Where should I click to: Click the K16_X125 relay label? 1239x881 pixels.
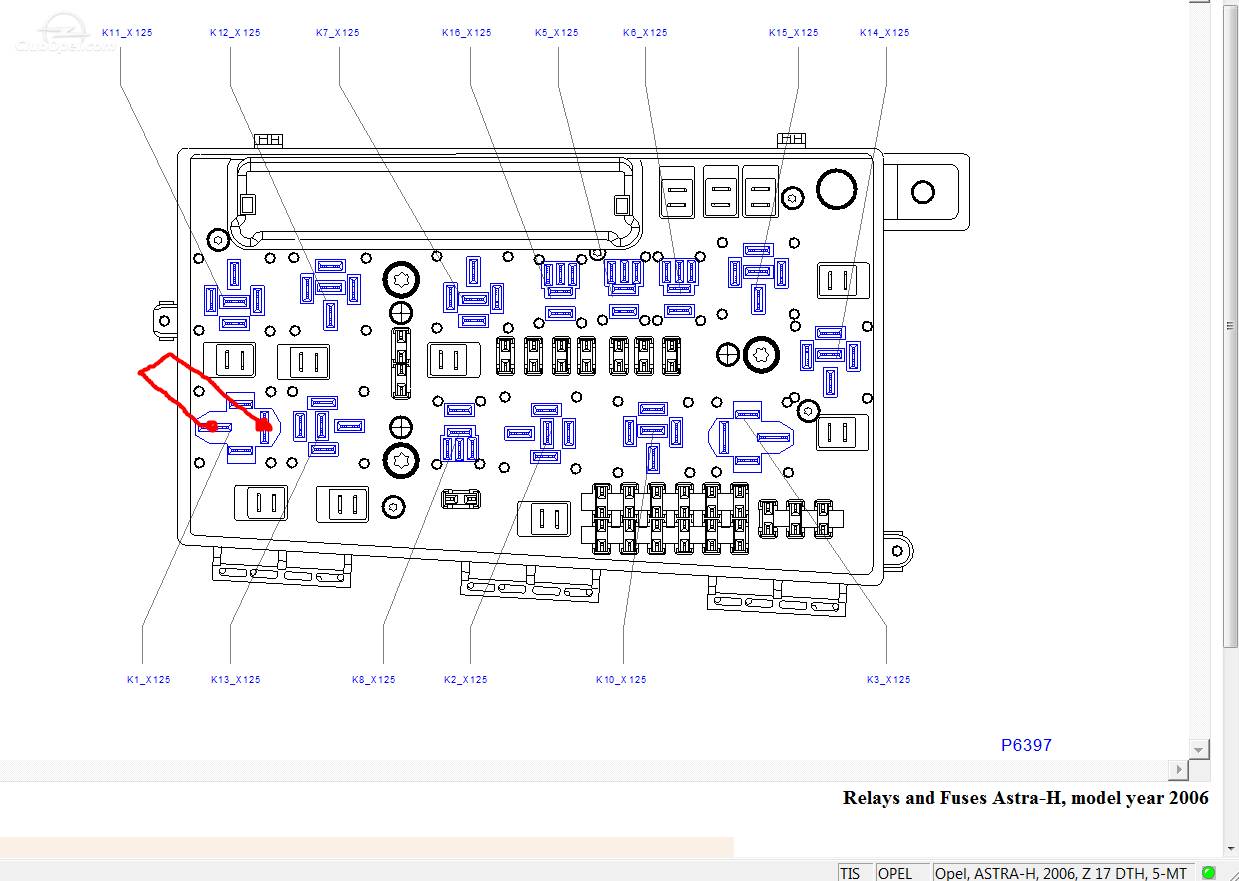click(x=467, y=33)
